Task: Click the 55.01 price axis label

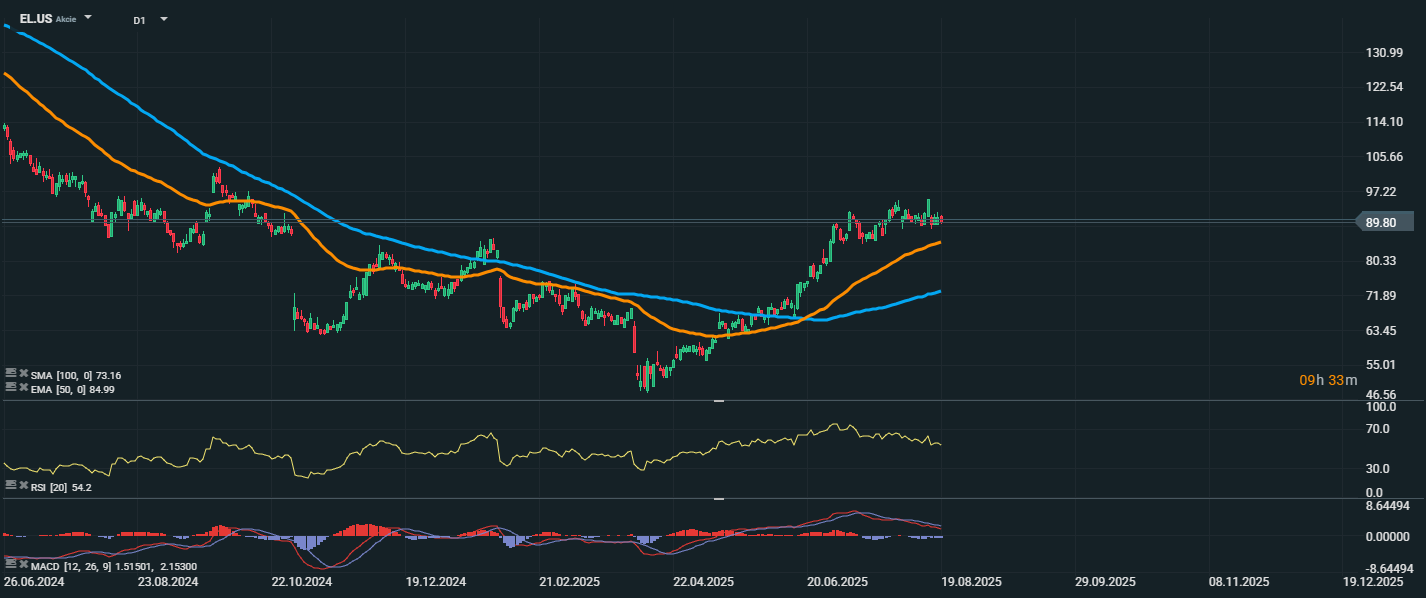Action: 1382,365
